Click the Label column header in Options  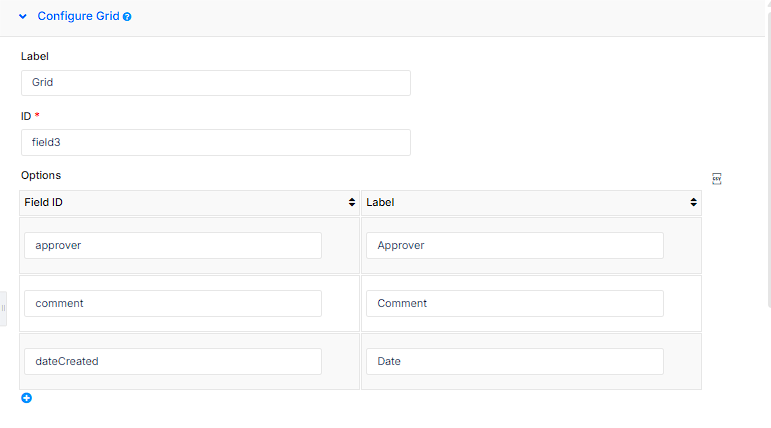click(532, 203)
